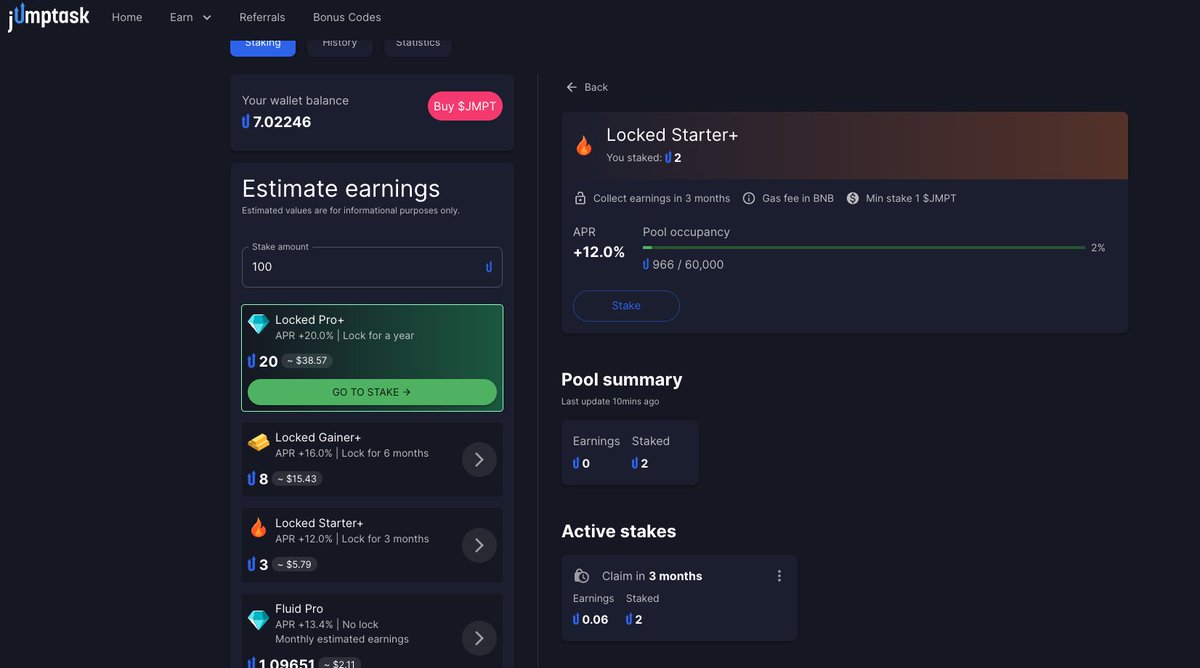Click the flame icon in pool header
1200x668 pixels.
click(584, 146)
